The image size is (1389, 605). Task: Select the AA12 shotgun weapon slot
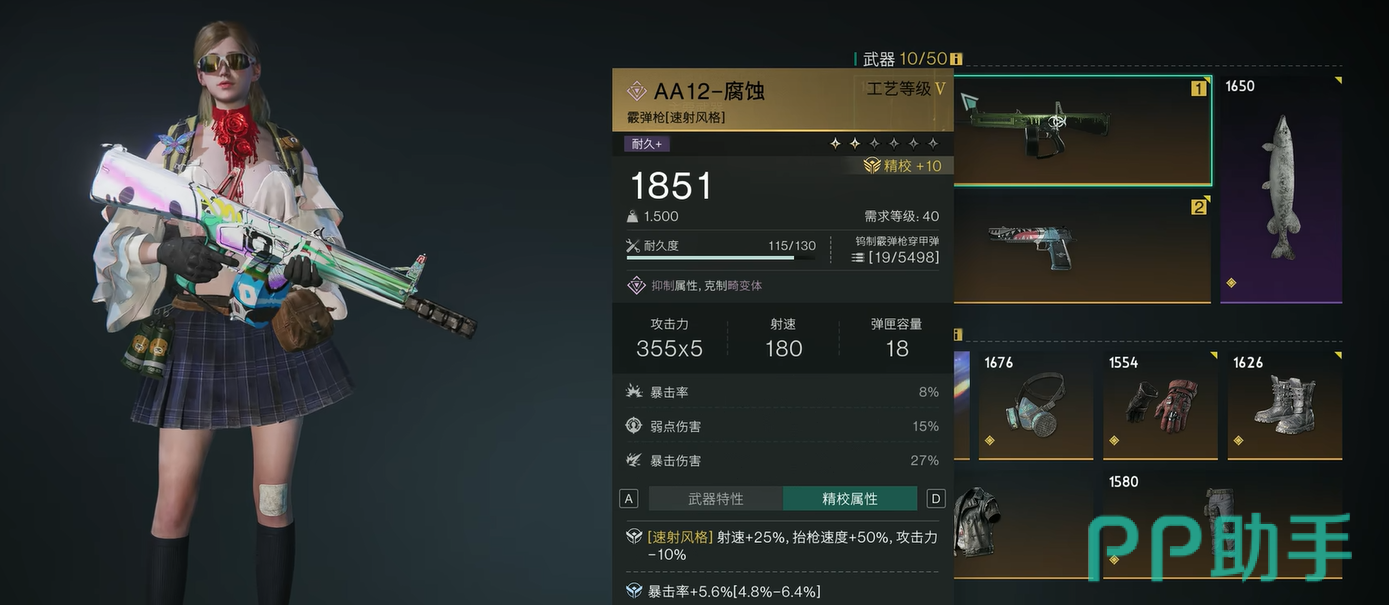1083,131
